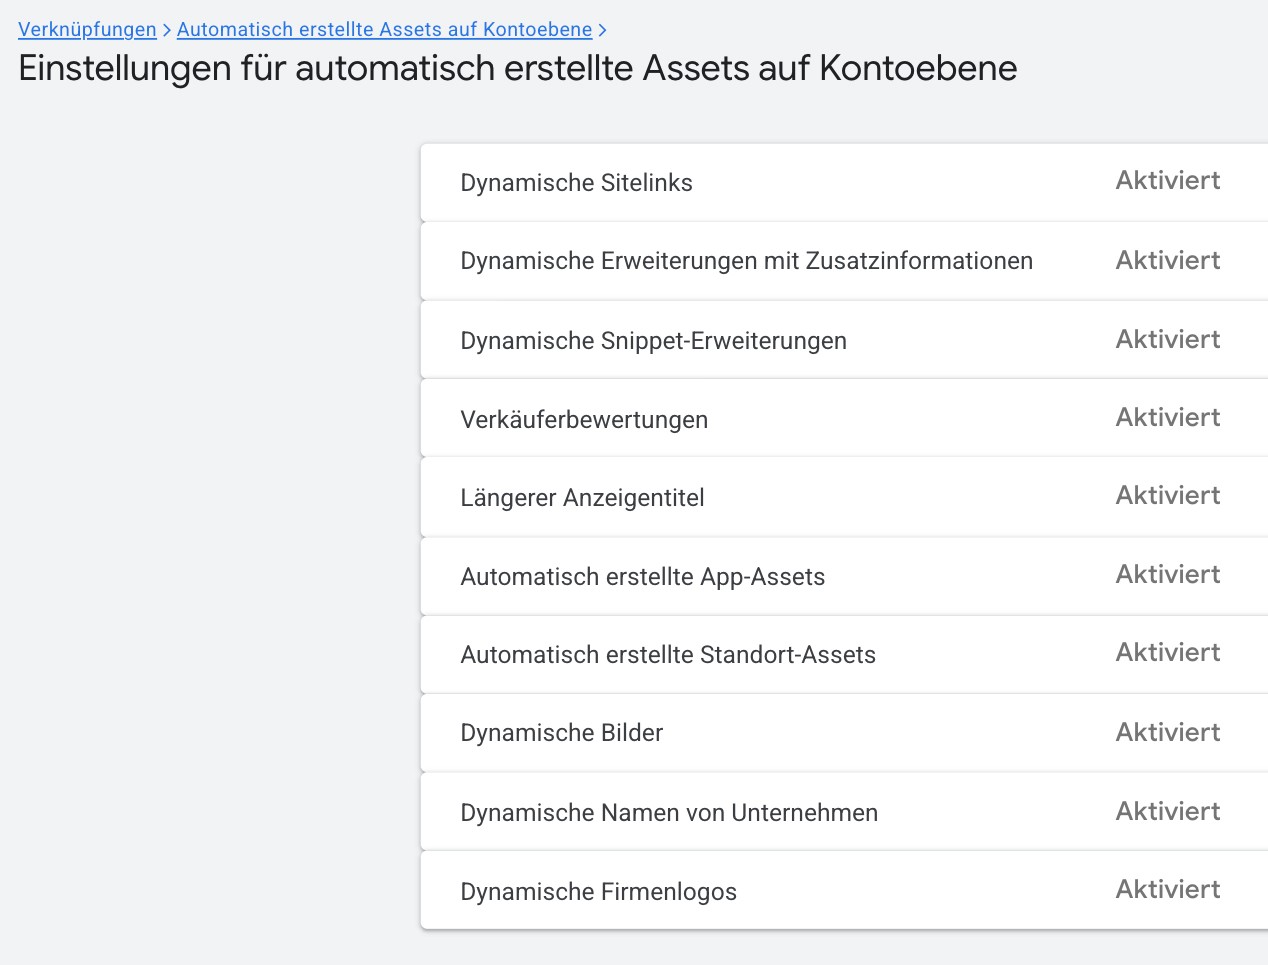Screen dimensions: 1268x965
Task: Open the Dynamische Snippet-Erweiterungen setting
Action: tap(653, 340)
